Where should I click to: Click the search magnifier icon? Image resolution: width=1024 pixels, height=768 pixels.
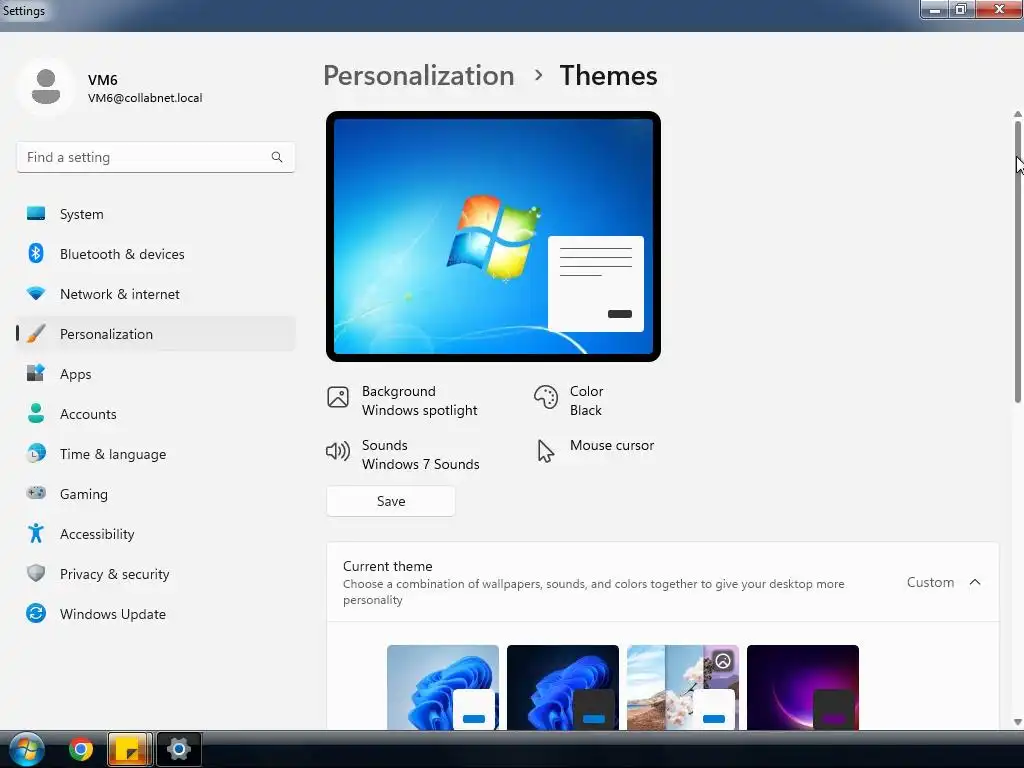277,157
